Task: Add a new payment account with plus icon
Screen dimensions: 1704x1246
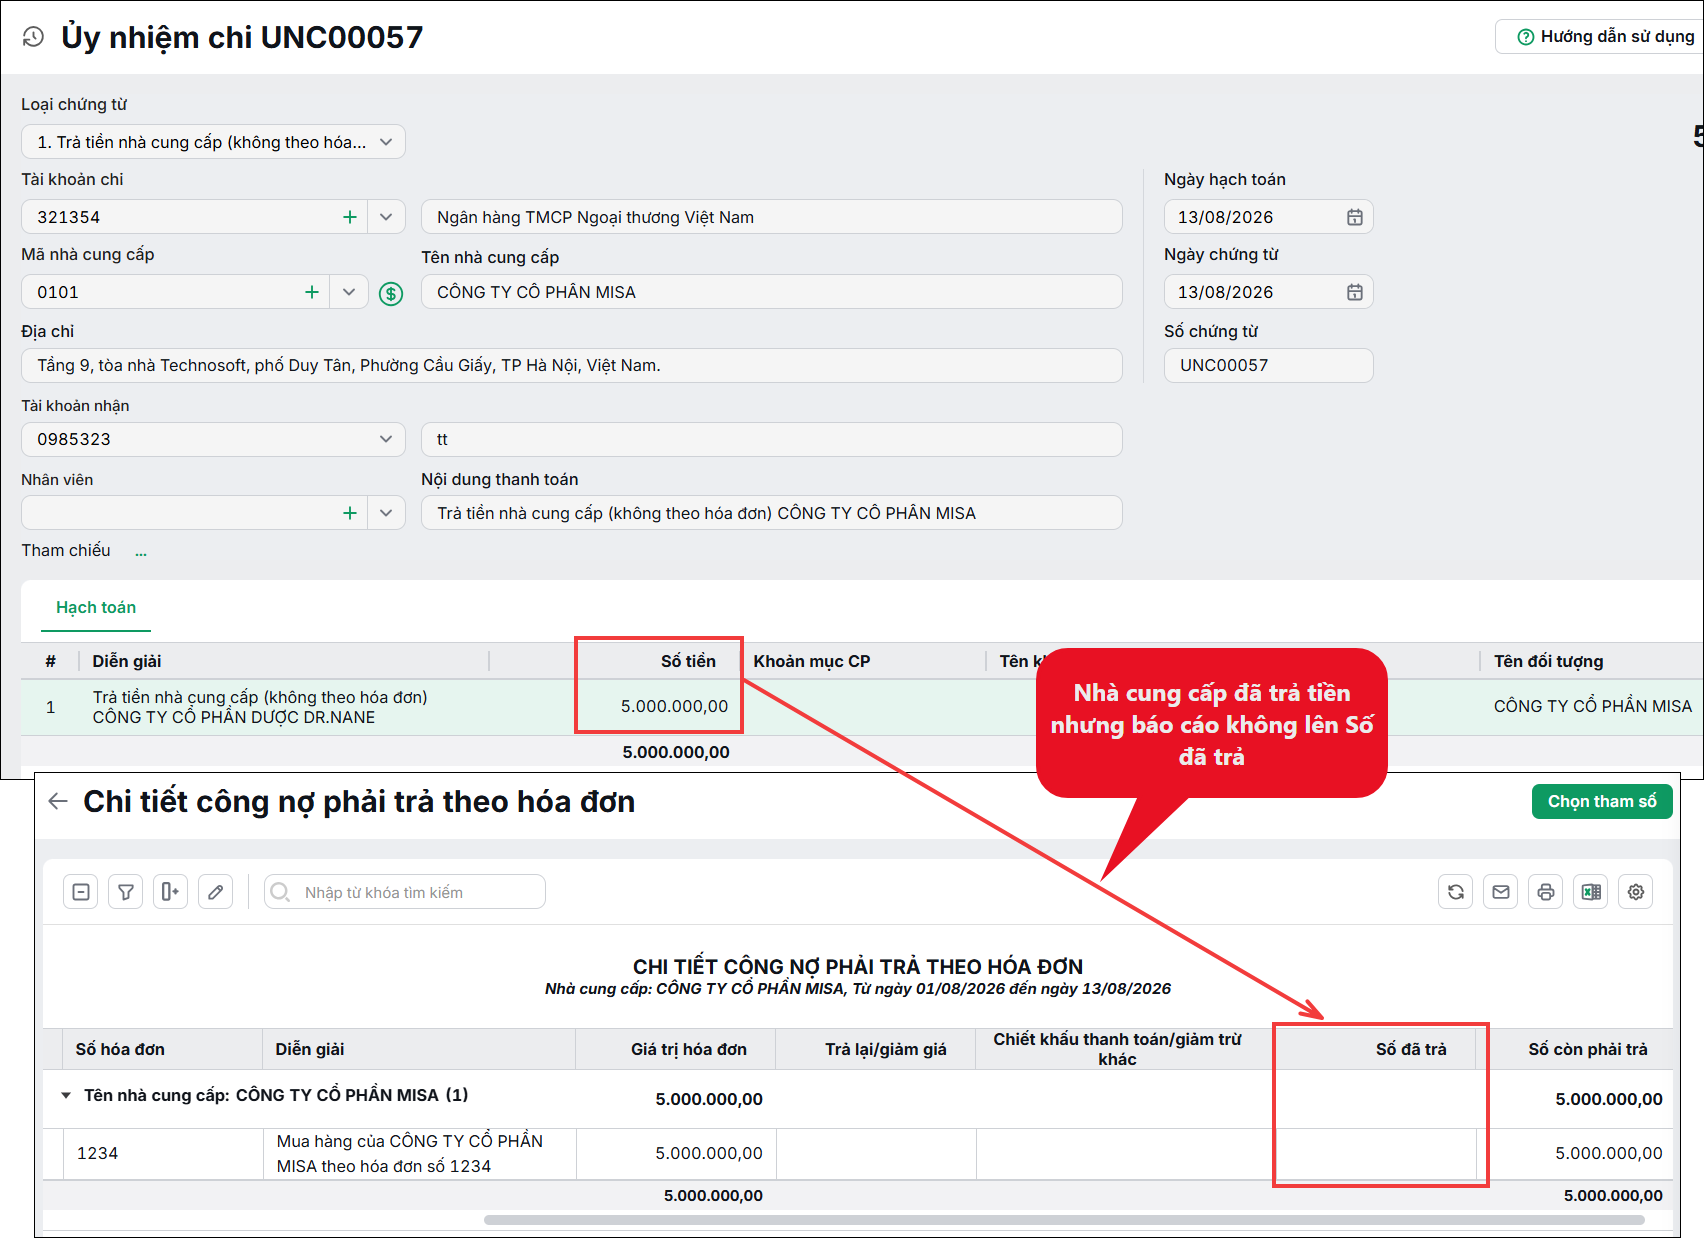Action: [x=350, y=217]
